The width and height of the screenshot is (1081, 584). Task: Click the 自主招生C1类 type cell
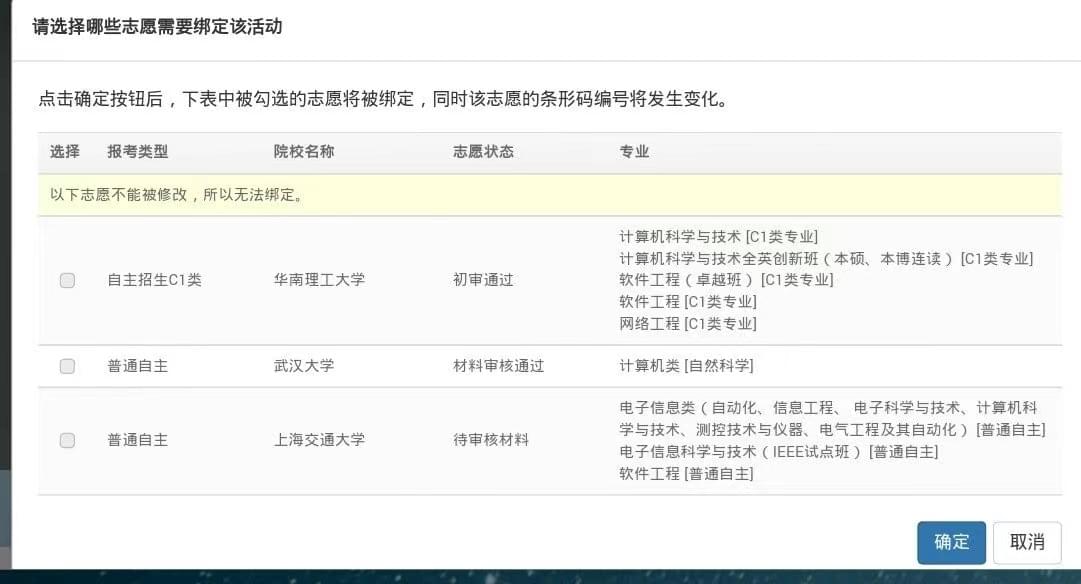click(154, 280)
